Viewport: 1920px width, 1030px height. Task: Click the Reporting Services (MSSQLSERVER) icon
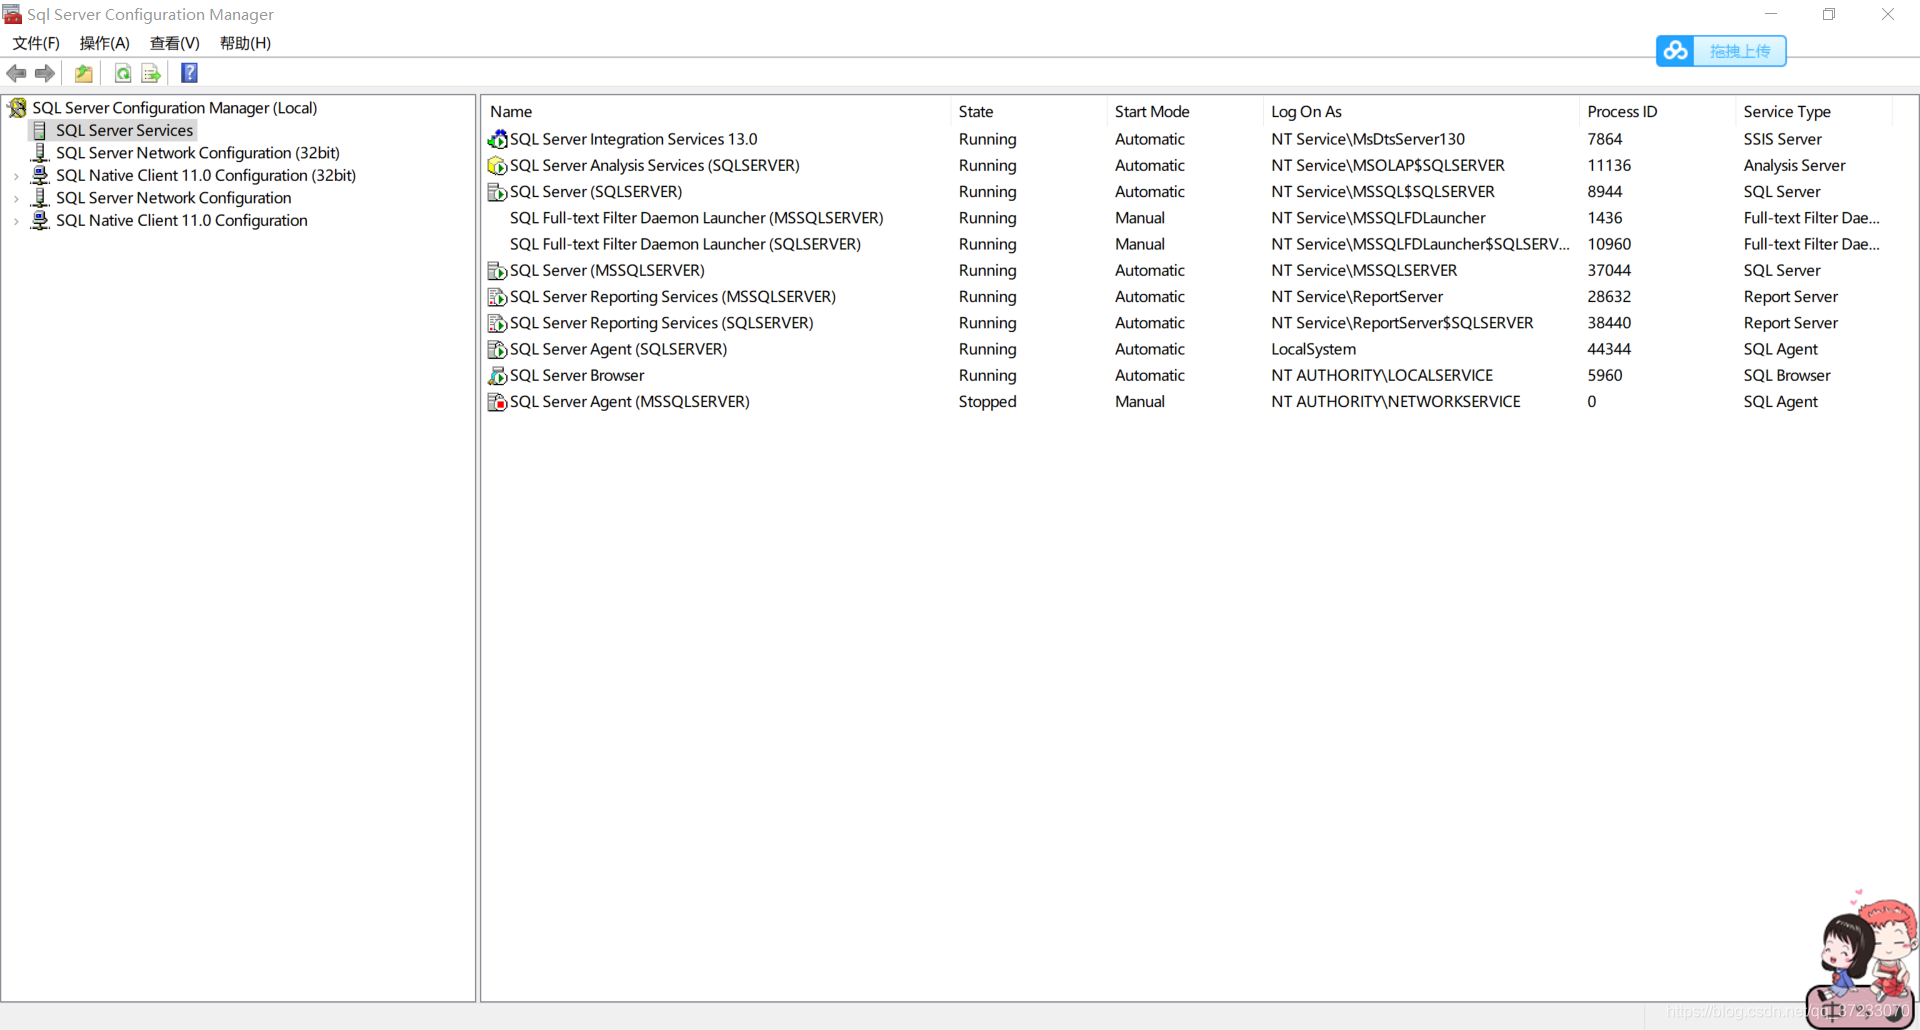point(497,297)
